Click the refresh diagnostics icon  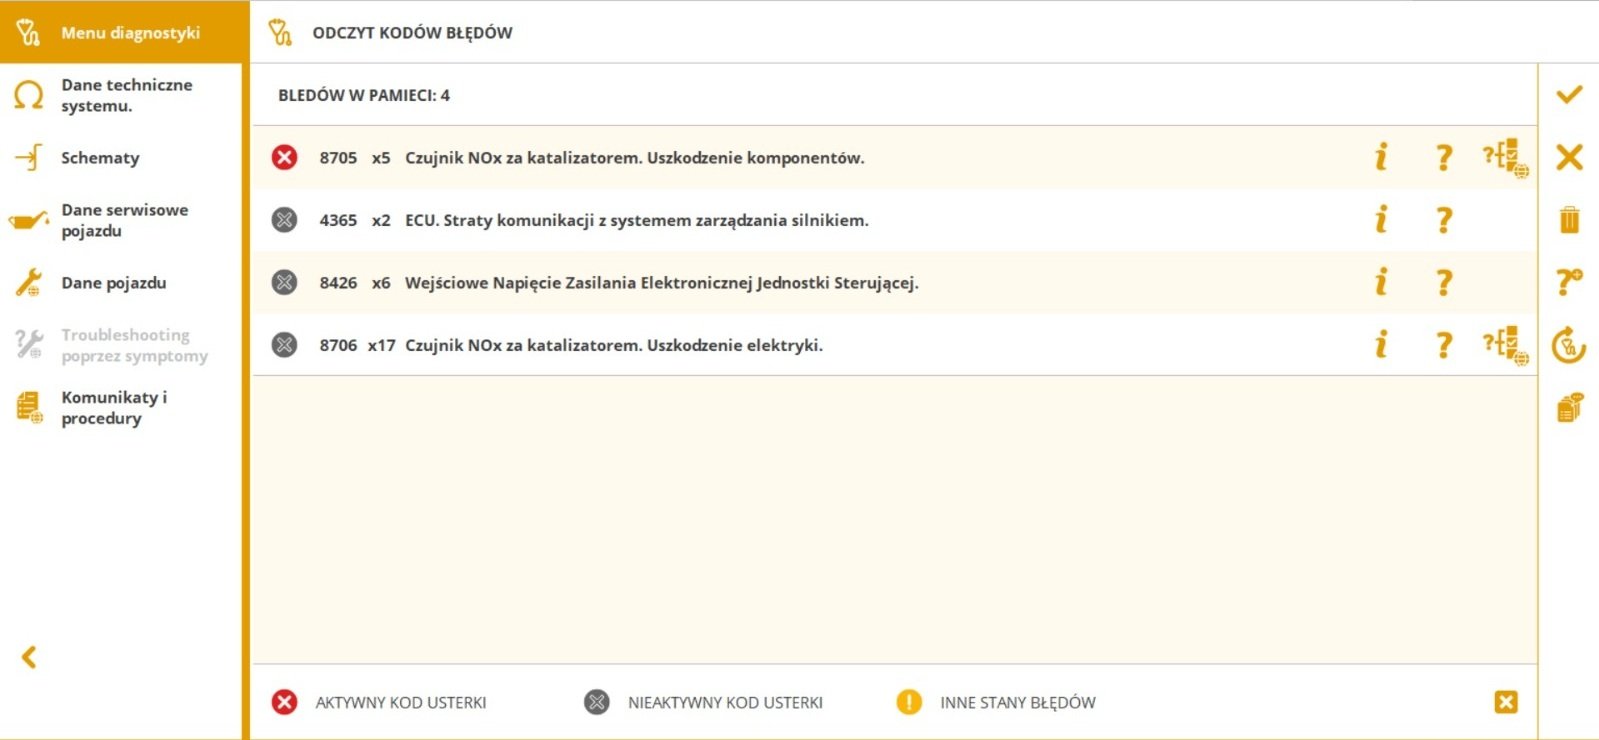point(1569,345)
